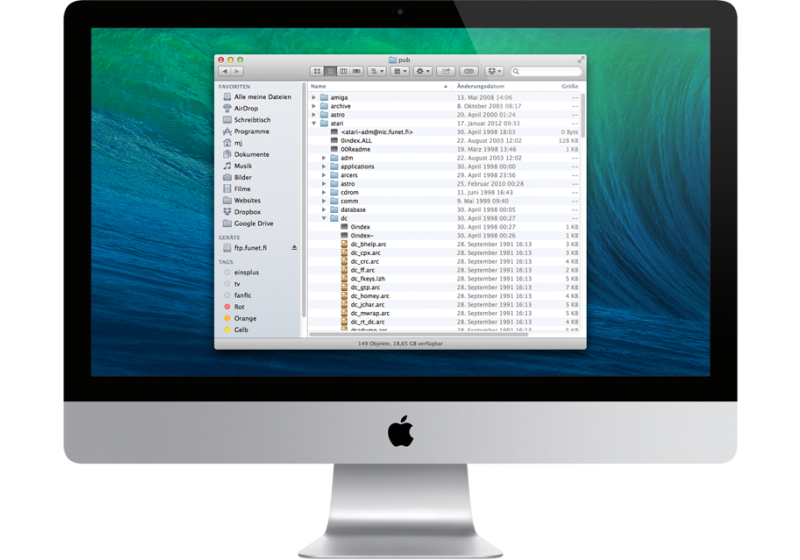
Task: Go back with the Finder back arrow
Action: (225, 71)
